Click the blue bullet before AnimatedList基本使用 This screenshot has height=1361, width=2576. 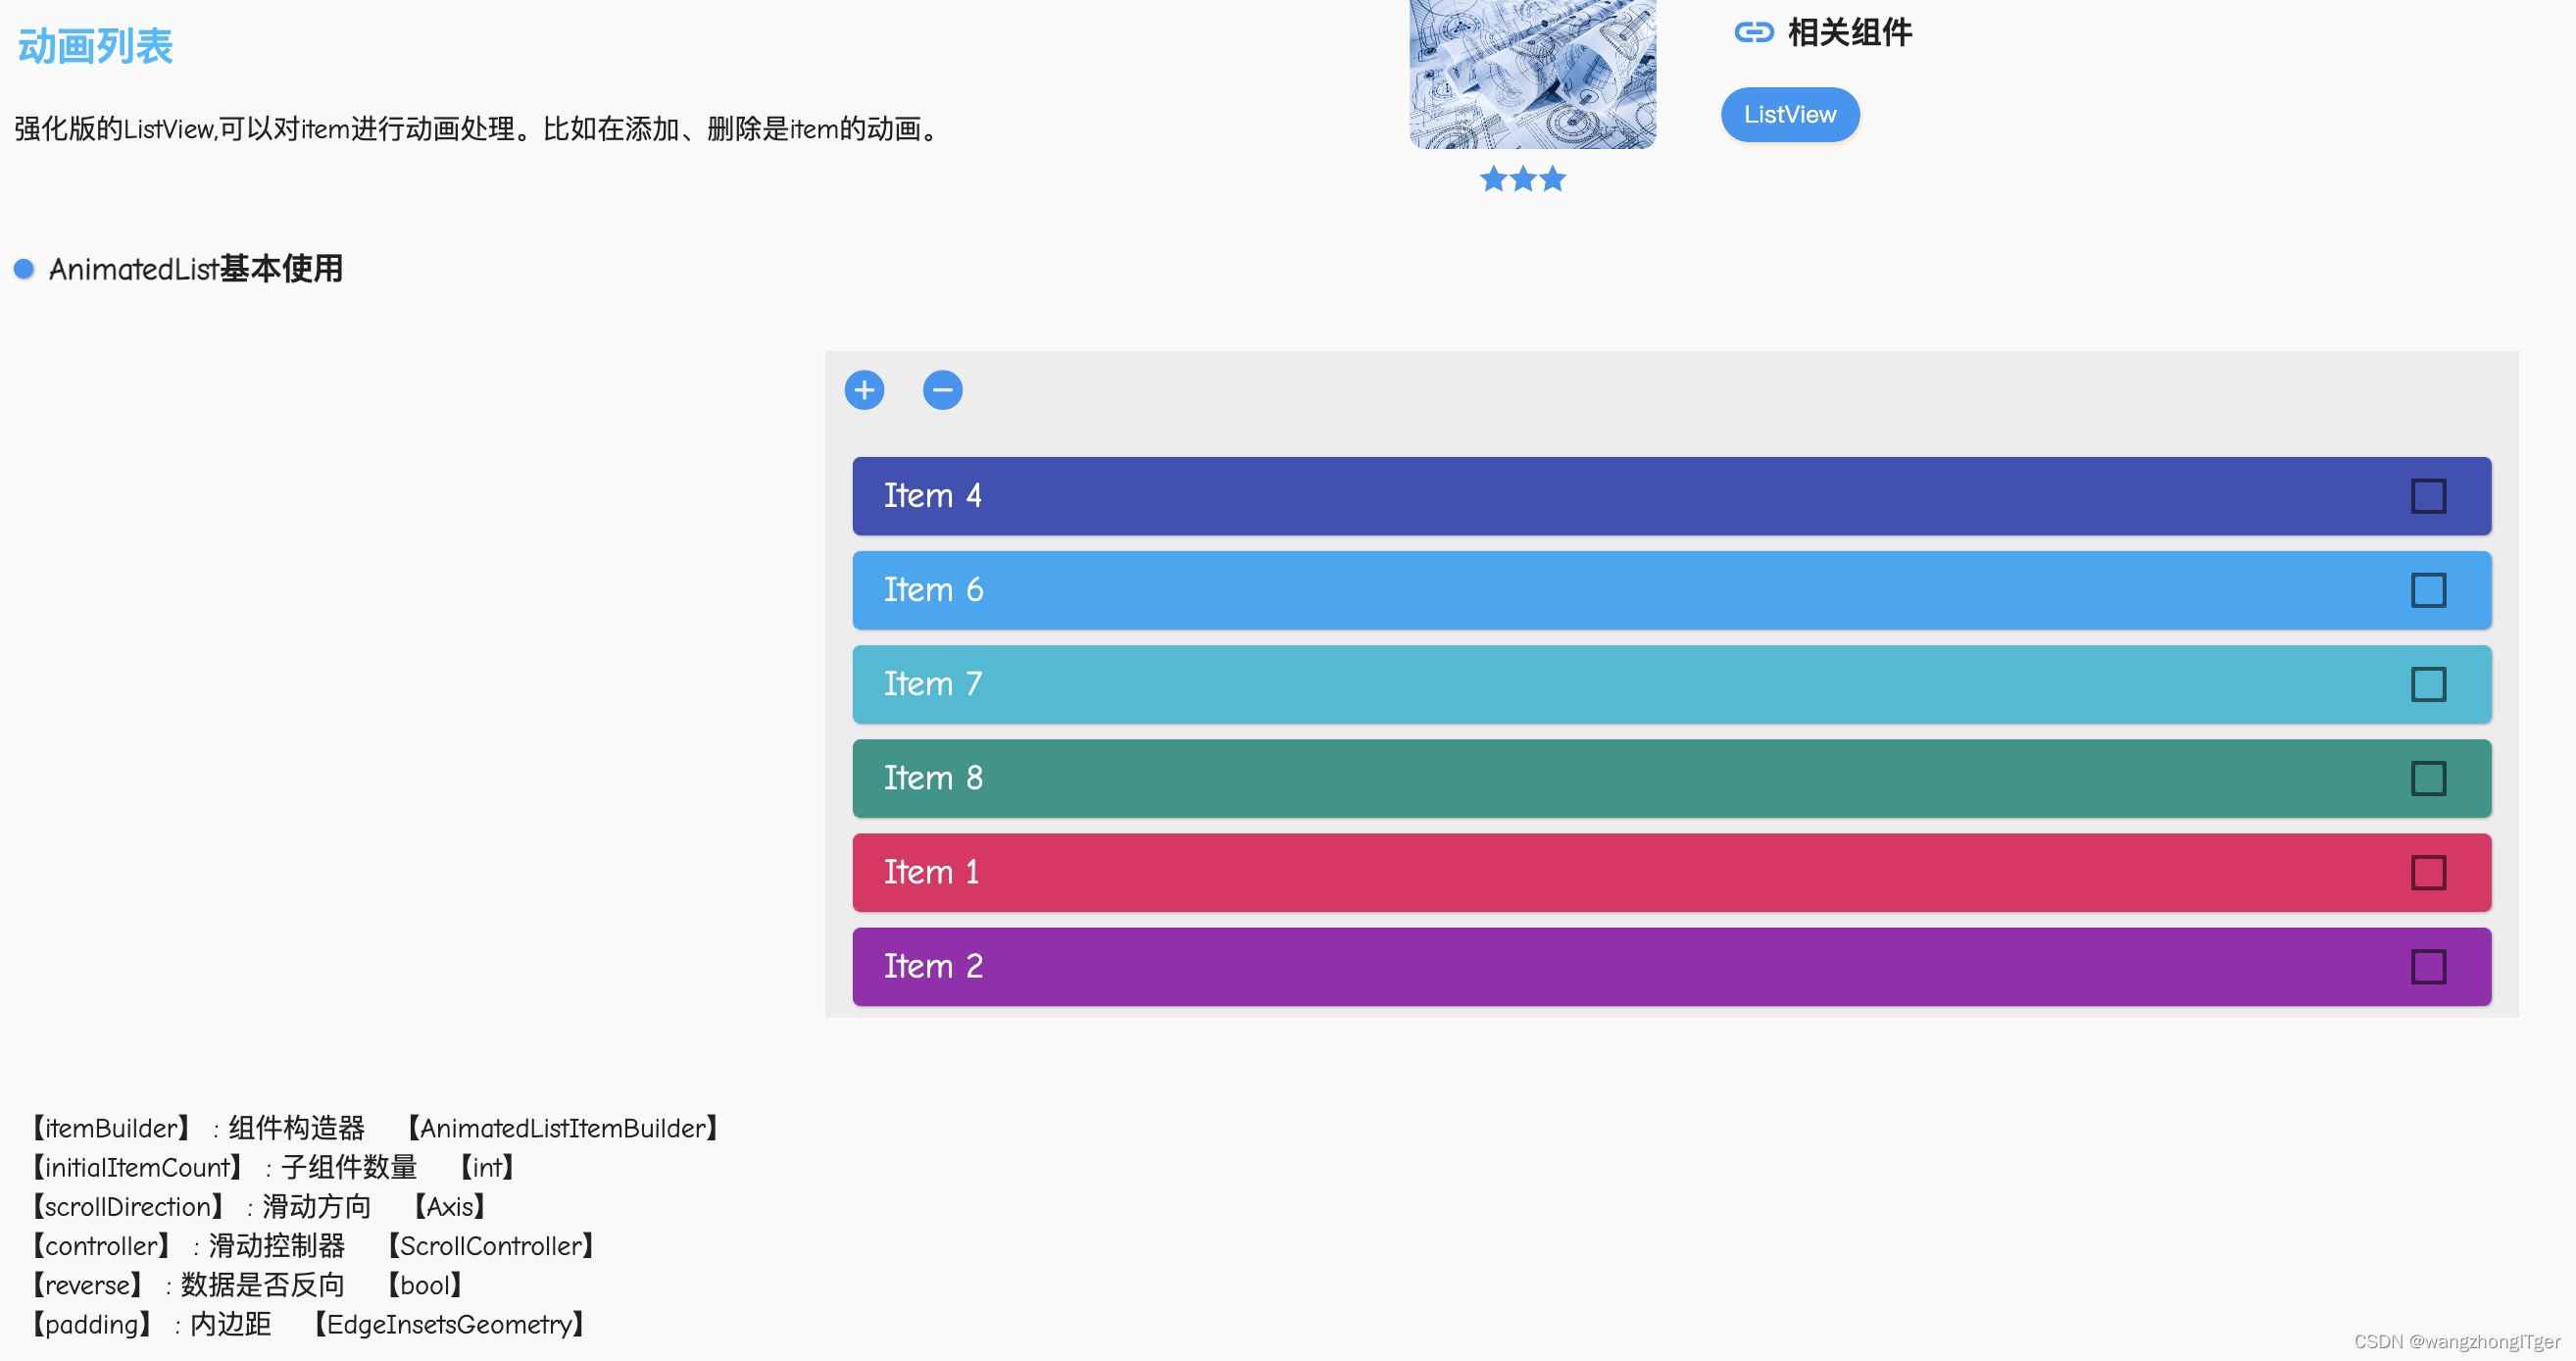[24, 269]
